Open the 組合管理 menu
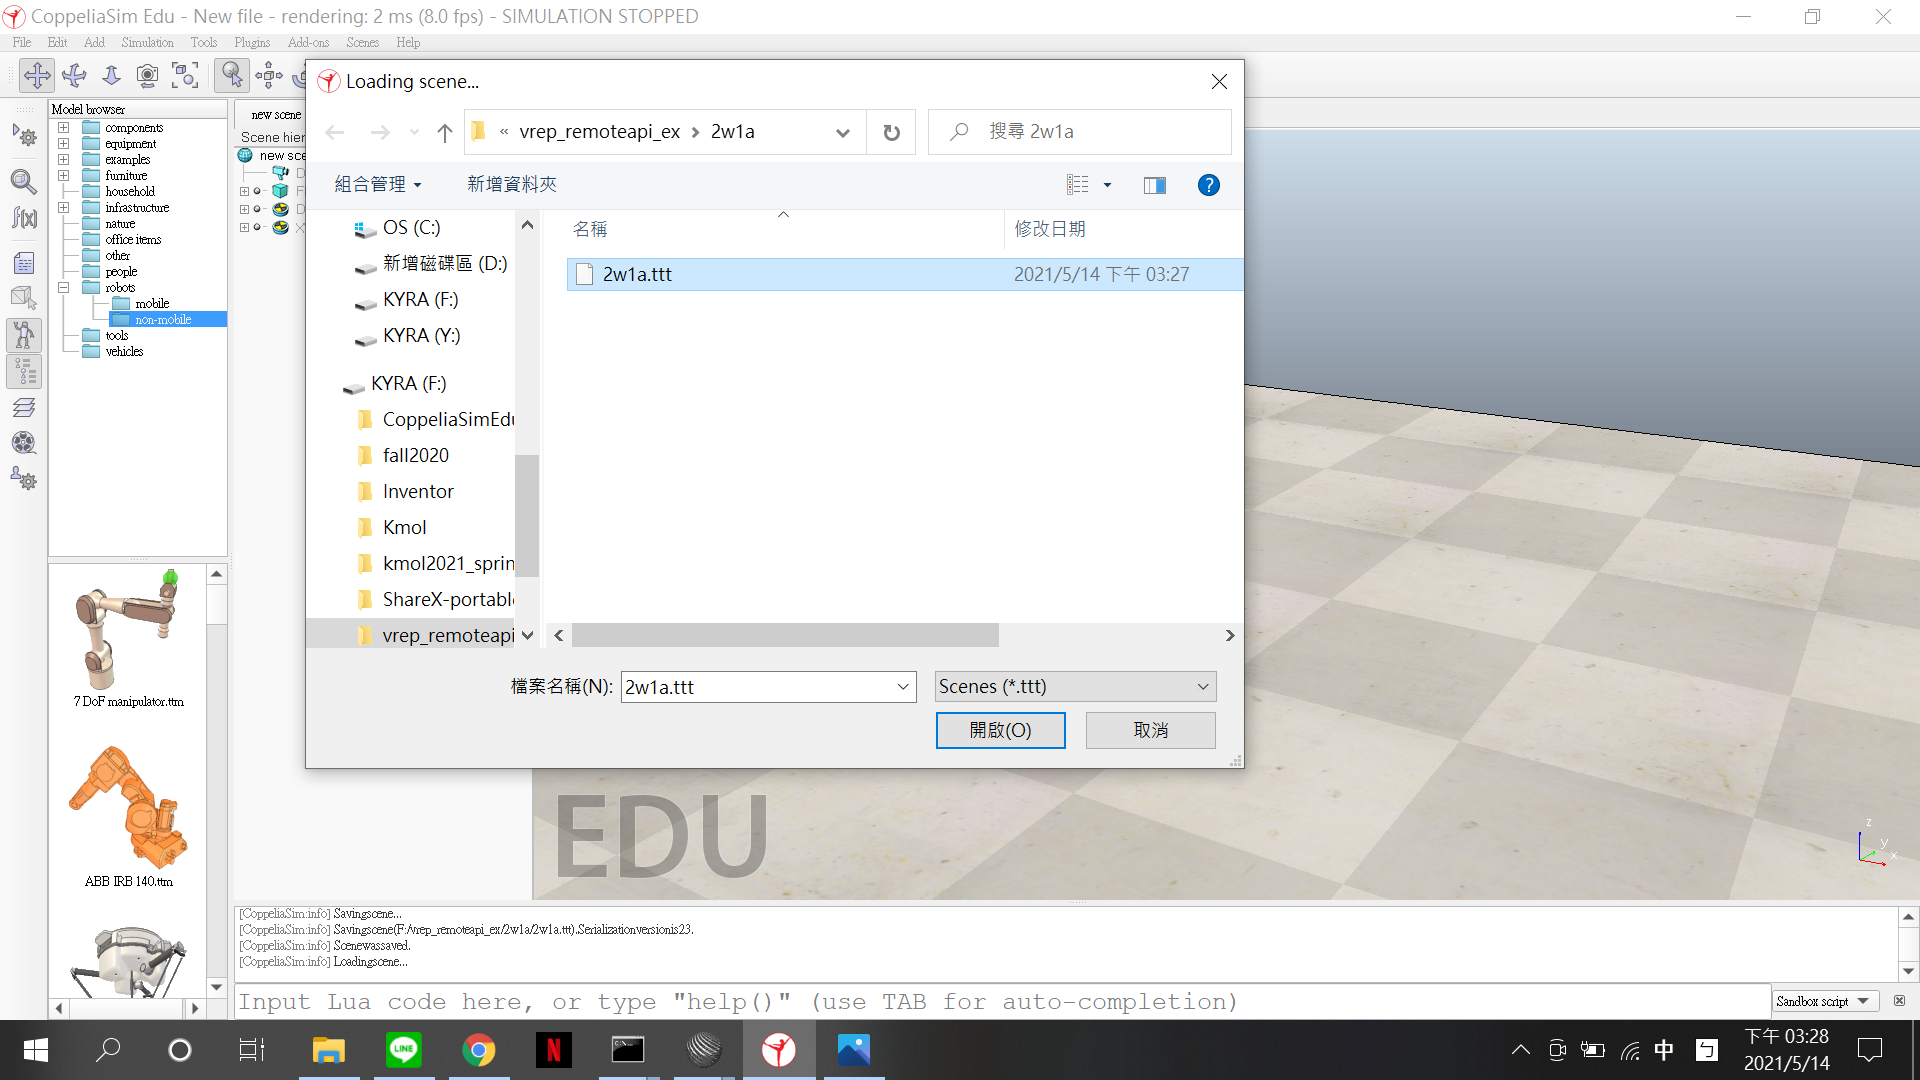This screenshot has height=1080, width=1920. (x=378, y=185)
